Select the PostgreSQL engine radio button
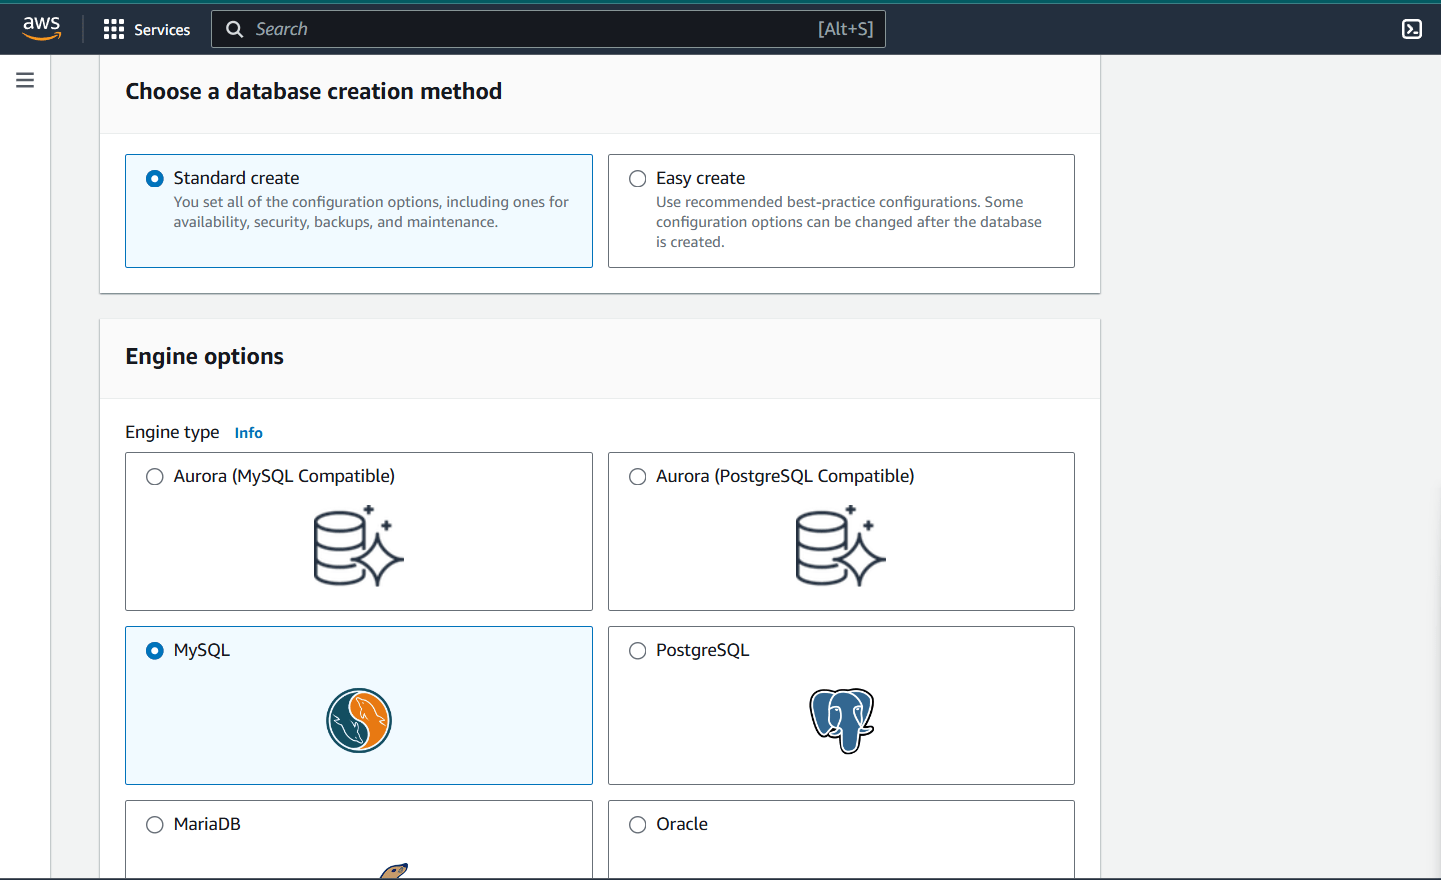Screen dimensions: 1441x880 638,651
